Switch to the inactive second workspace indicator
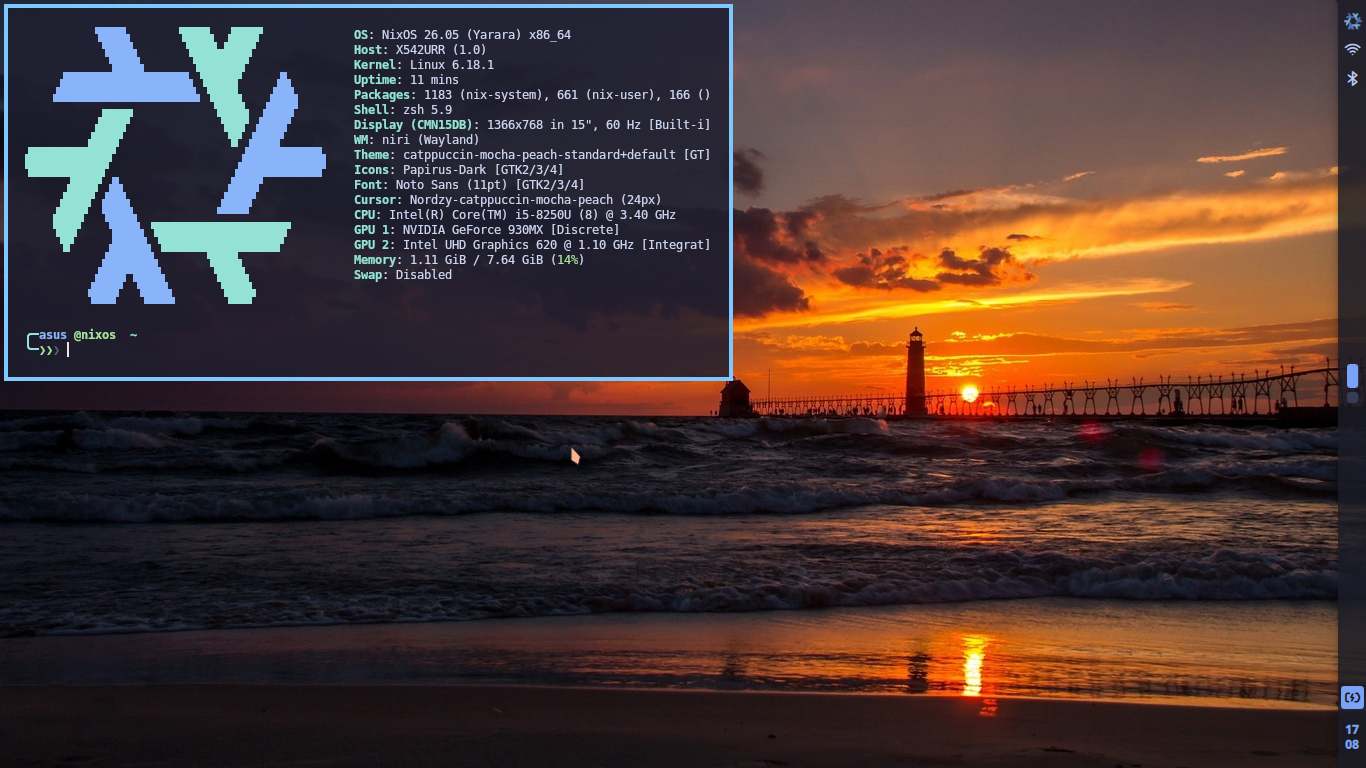This screenshot has height=768, width=1366. pos(1352,397)
